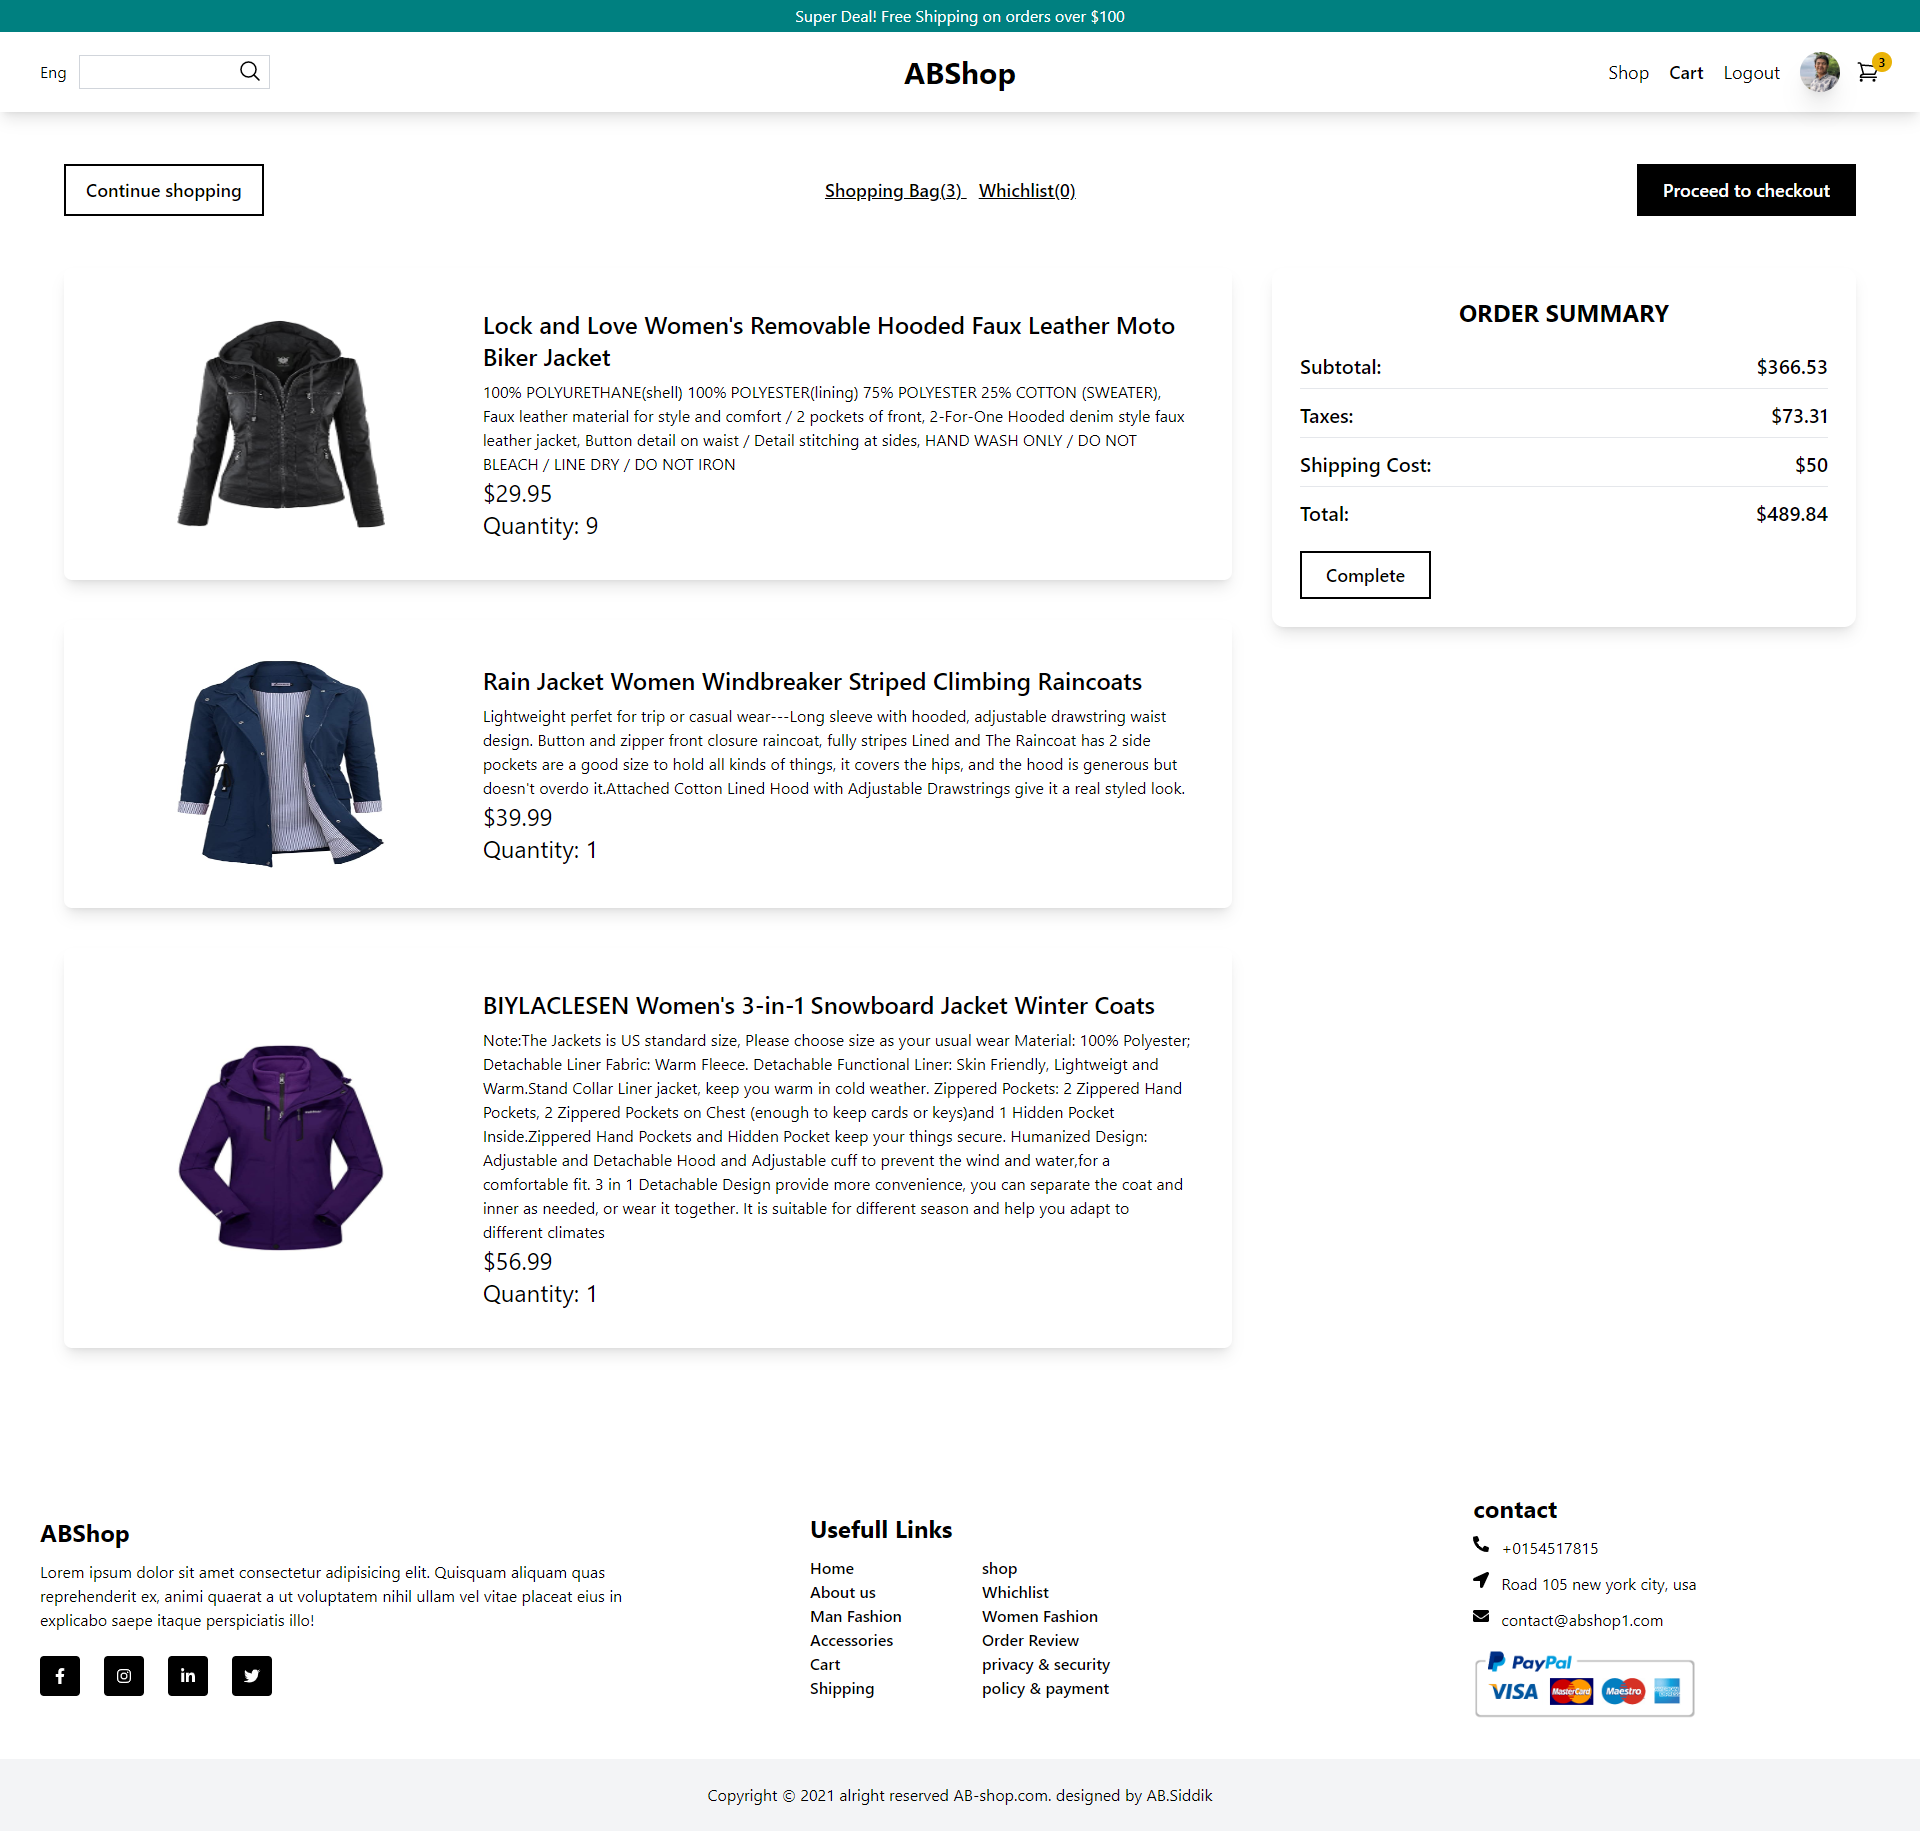Click the LinkedIn social icon
Viewport: 1920px width, 1831px height.
pos(188,1676)
